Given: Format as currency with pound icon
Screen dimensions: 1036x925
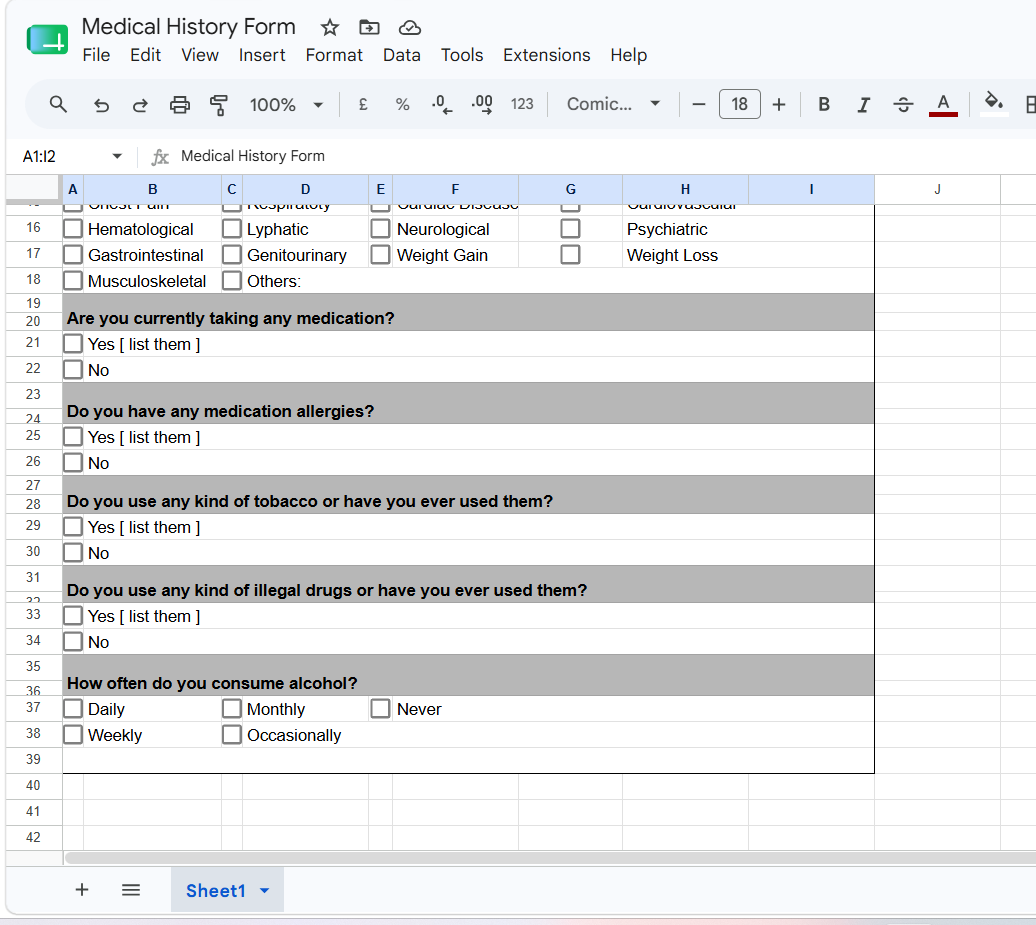Looking at the screenshot, I should pos(363,104).
